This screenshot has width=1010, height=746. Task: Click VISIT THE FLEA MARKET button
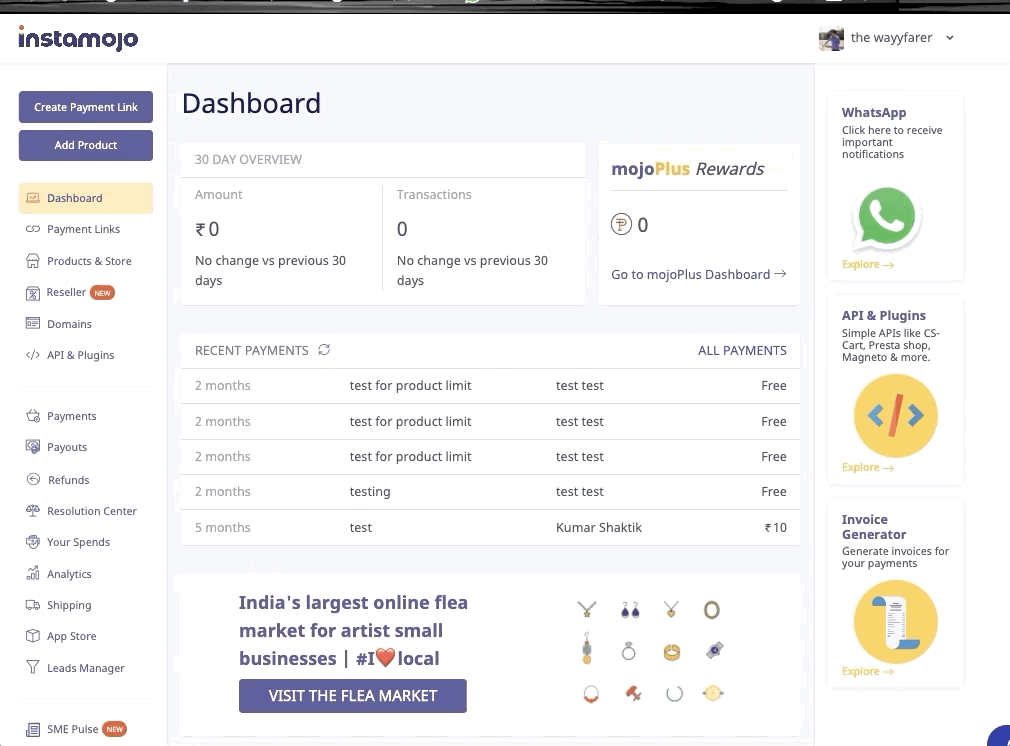point(352,696)
